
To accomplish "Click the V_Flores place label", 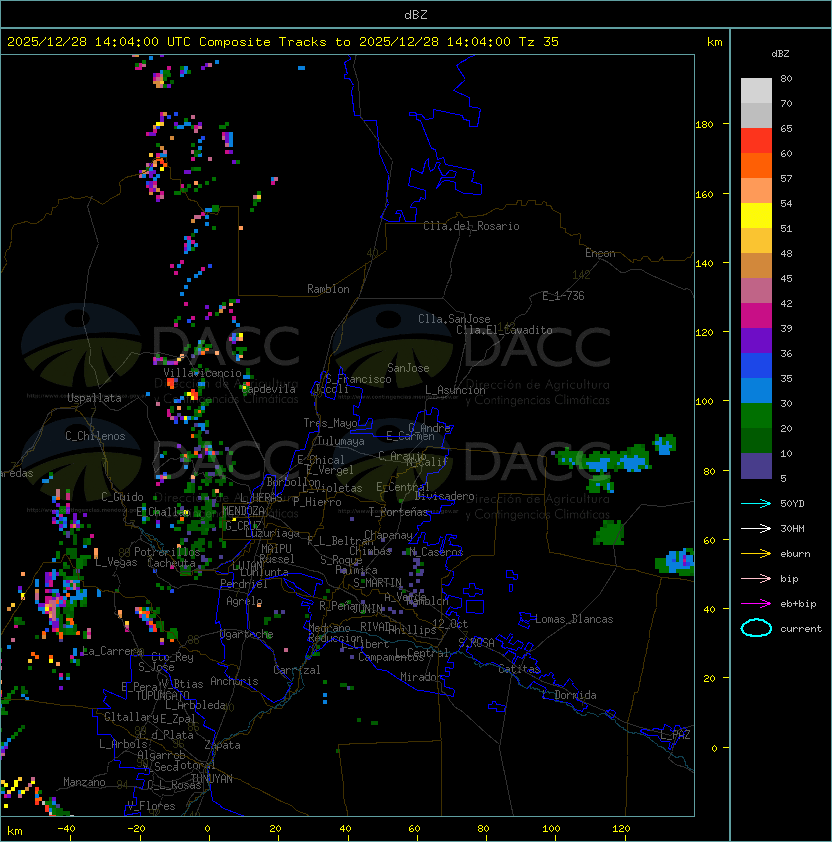I will pos(151,805).
